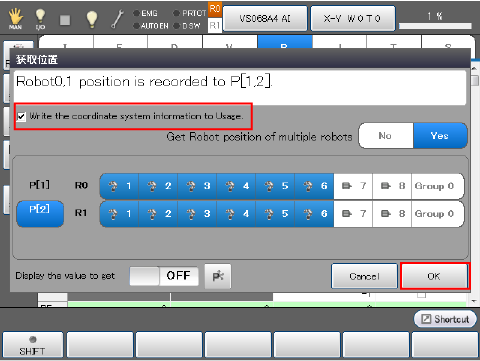Toggle R1 joint 6 axis button
Image resolution: width=480 pixels, height=361 pixels.
(x=314, y=213)
